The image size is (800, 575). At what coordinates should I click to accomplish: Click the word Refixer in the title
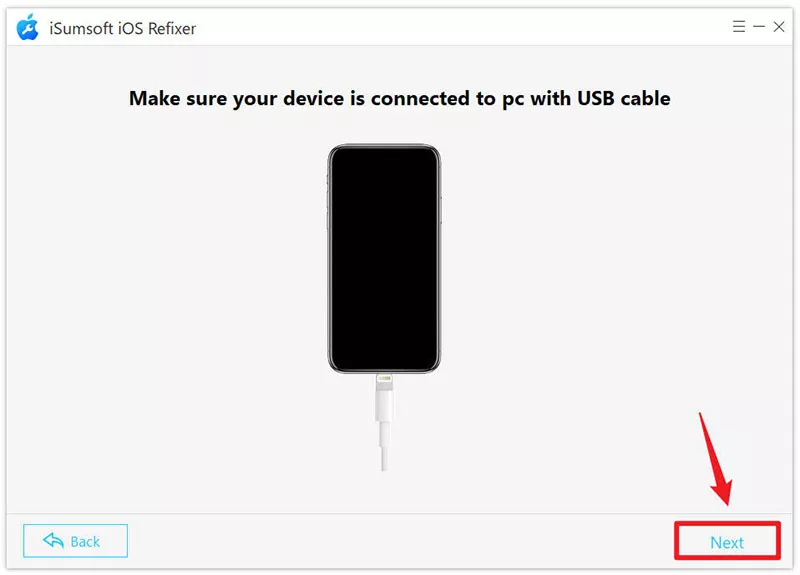pos(172,29)
